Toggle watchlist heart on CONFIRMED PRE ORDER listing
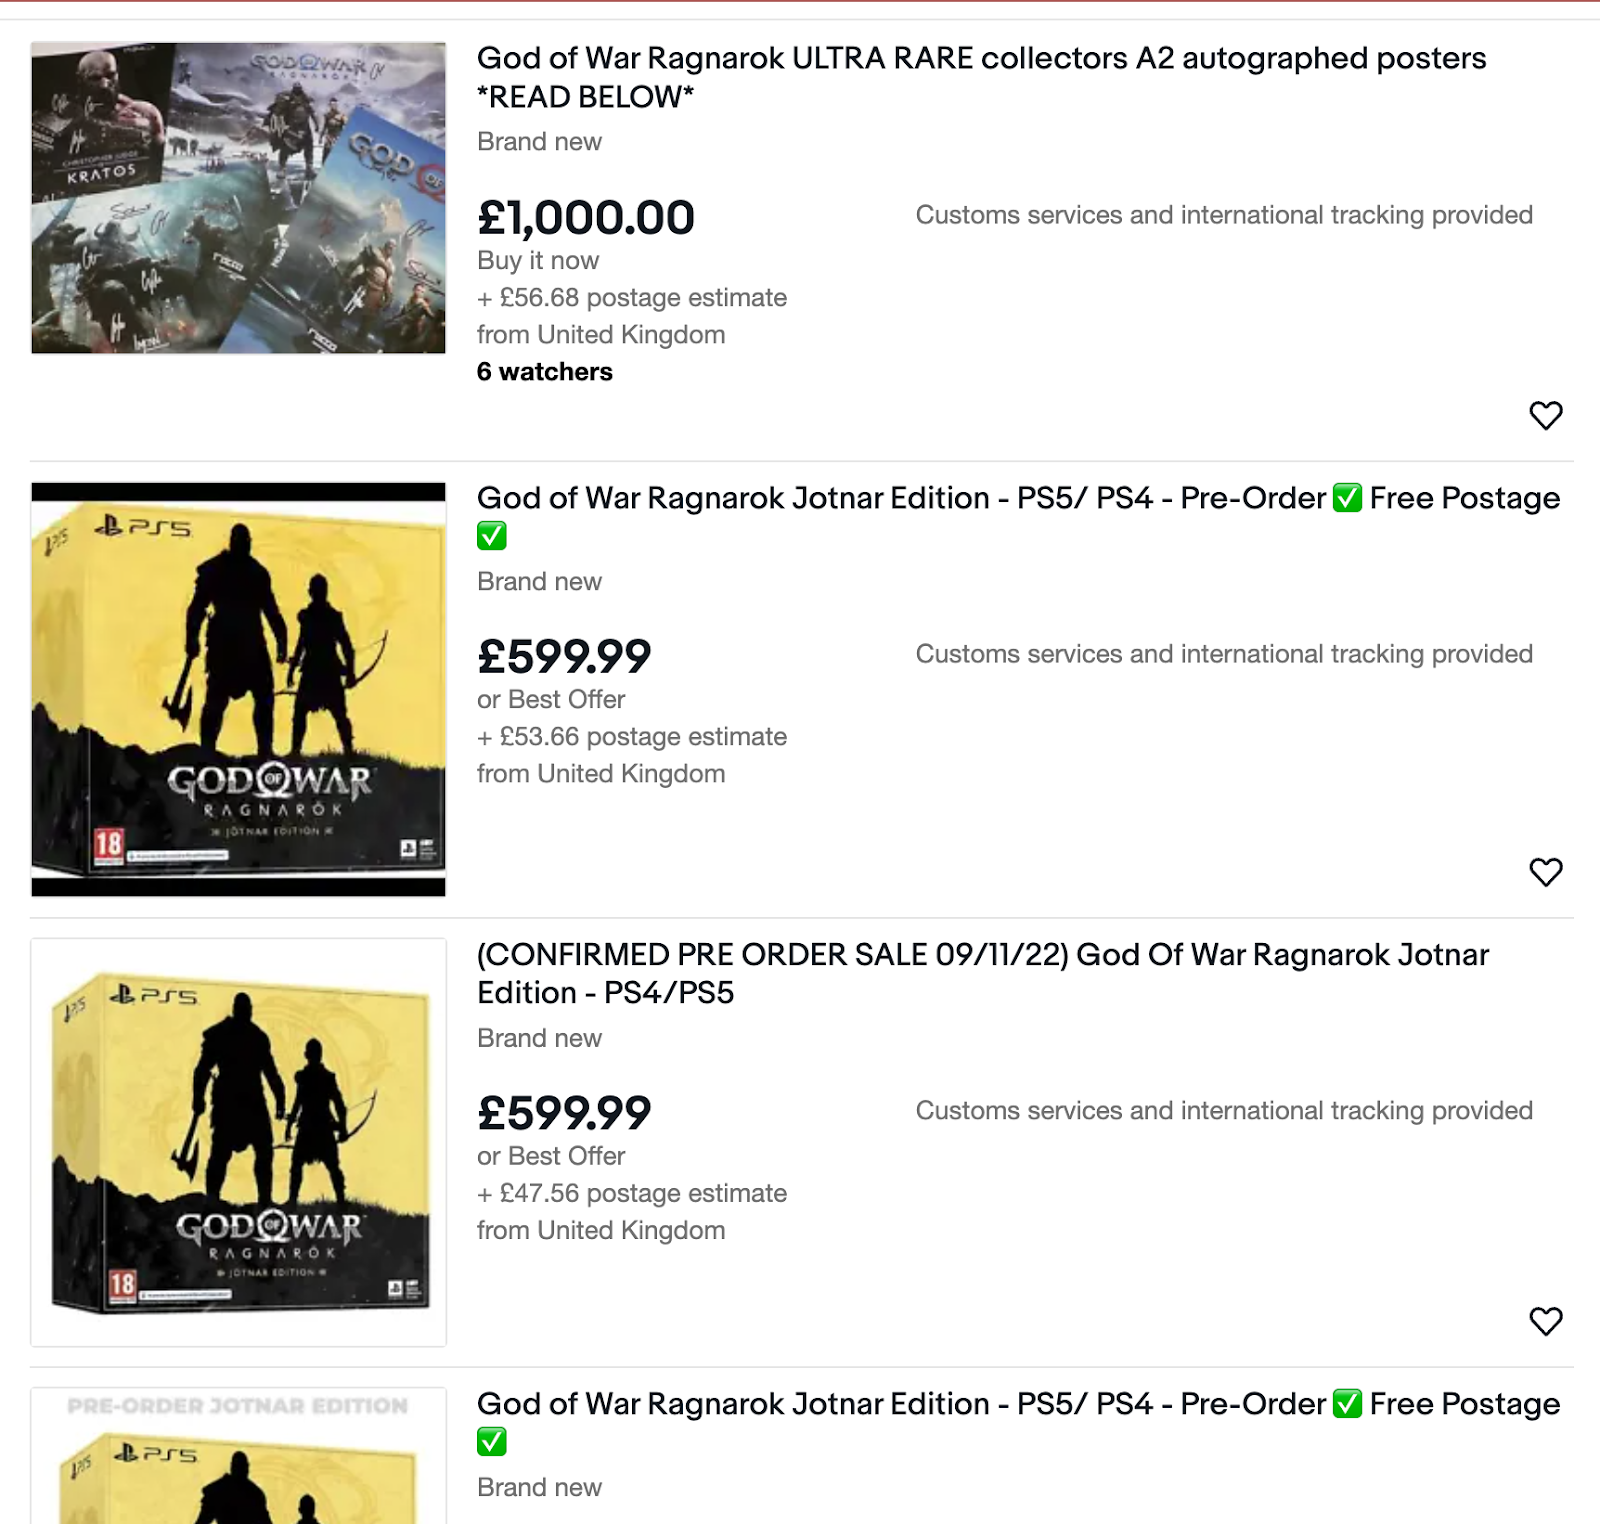Viewport: 1600px width, 1524px height. pyautogui.click(x=1545, y=1321)
